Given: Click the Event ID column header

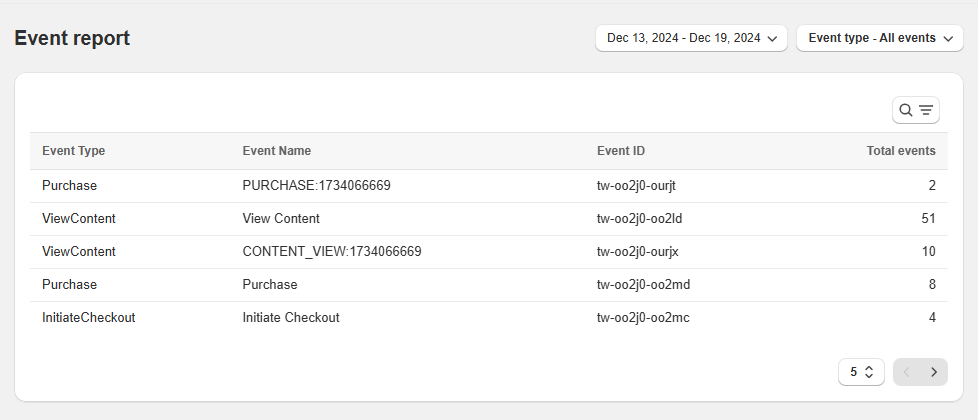Looking at the screenshot, I should pos(620,151).
